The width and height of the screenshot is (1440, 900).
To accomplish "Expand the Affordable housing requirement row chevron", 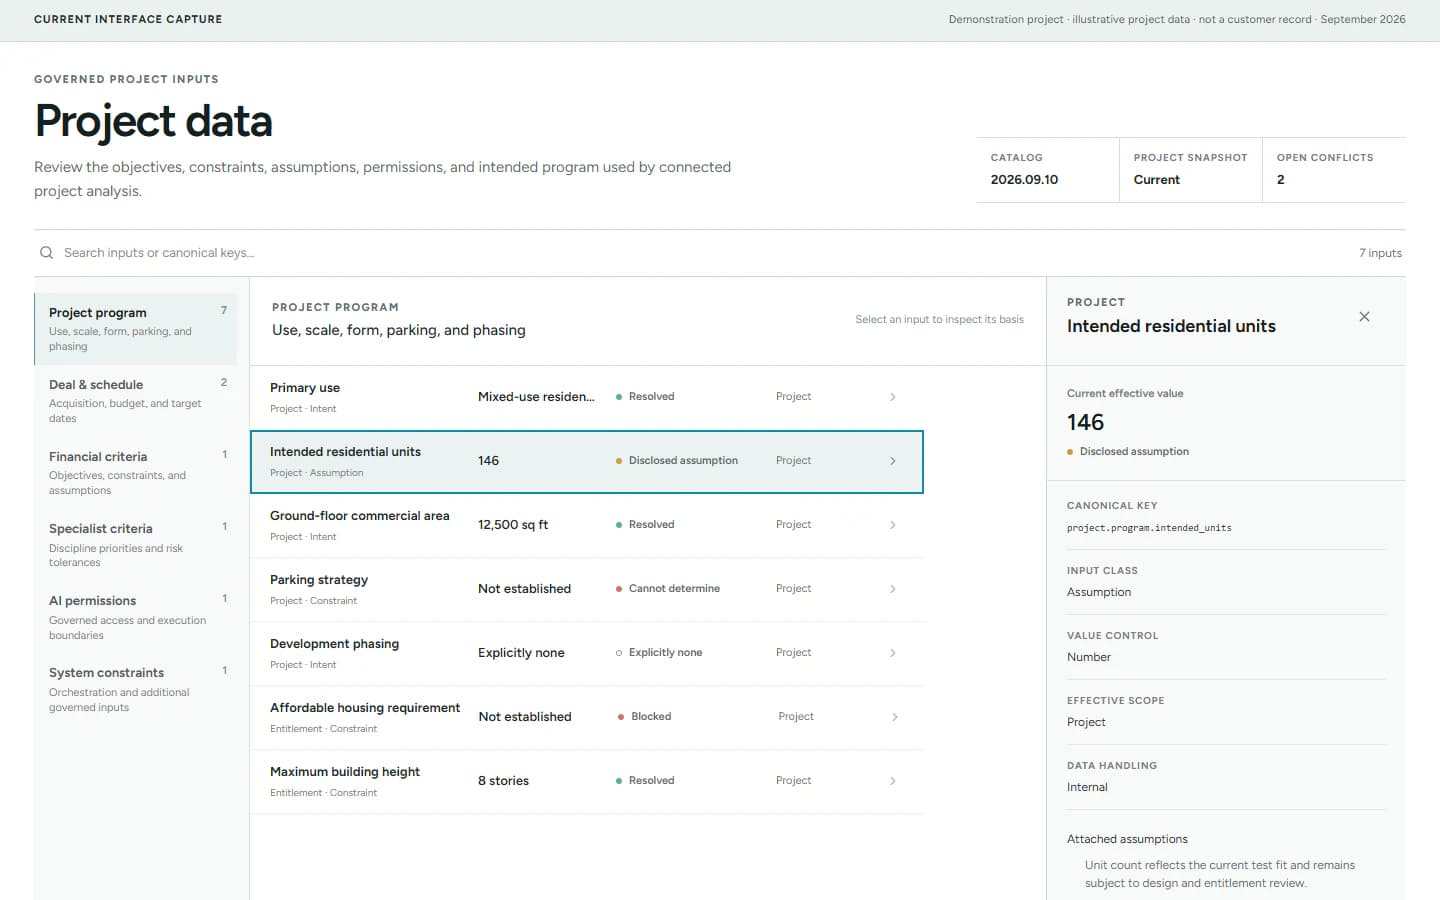I will 895,717.
